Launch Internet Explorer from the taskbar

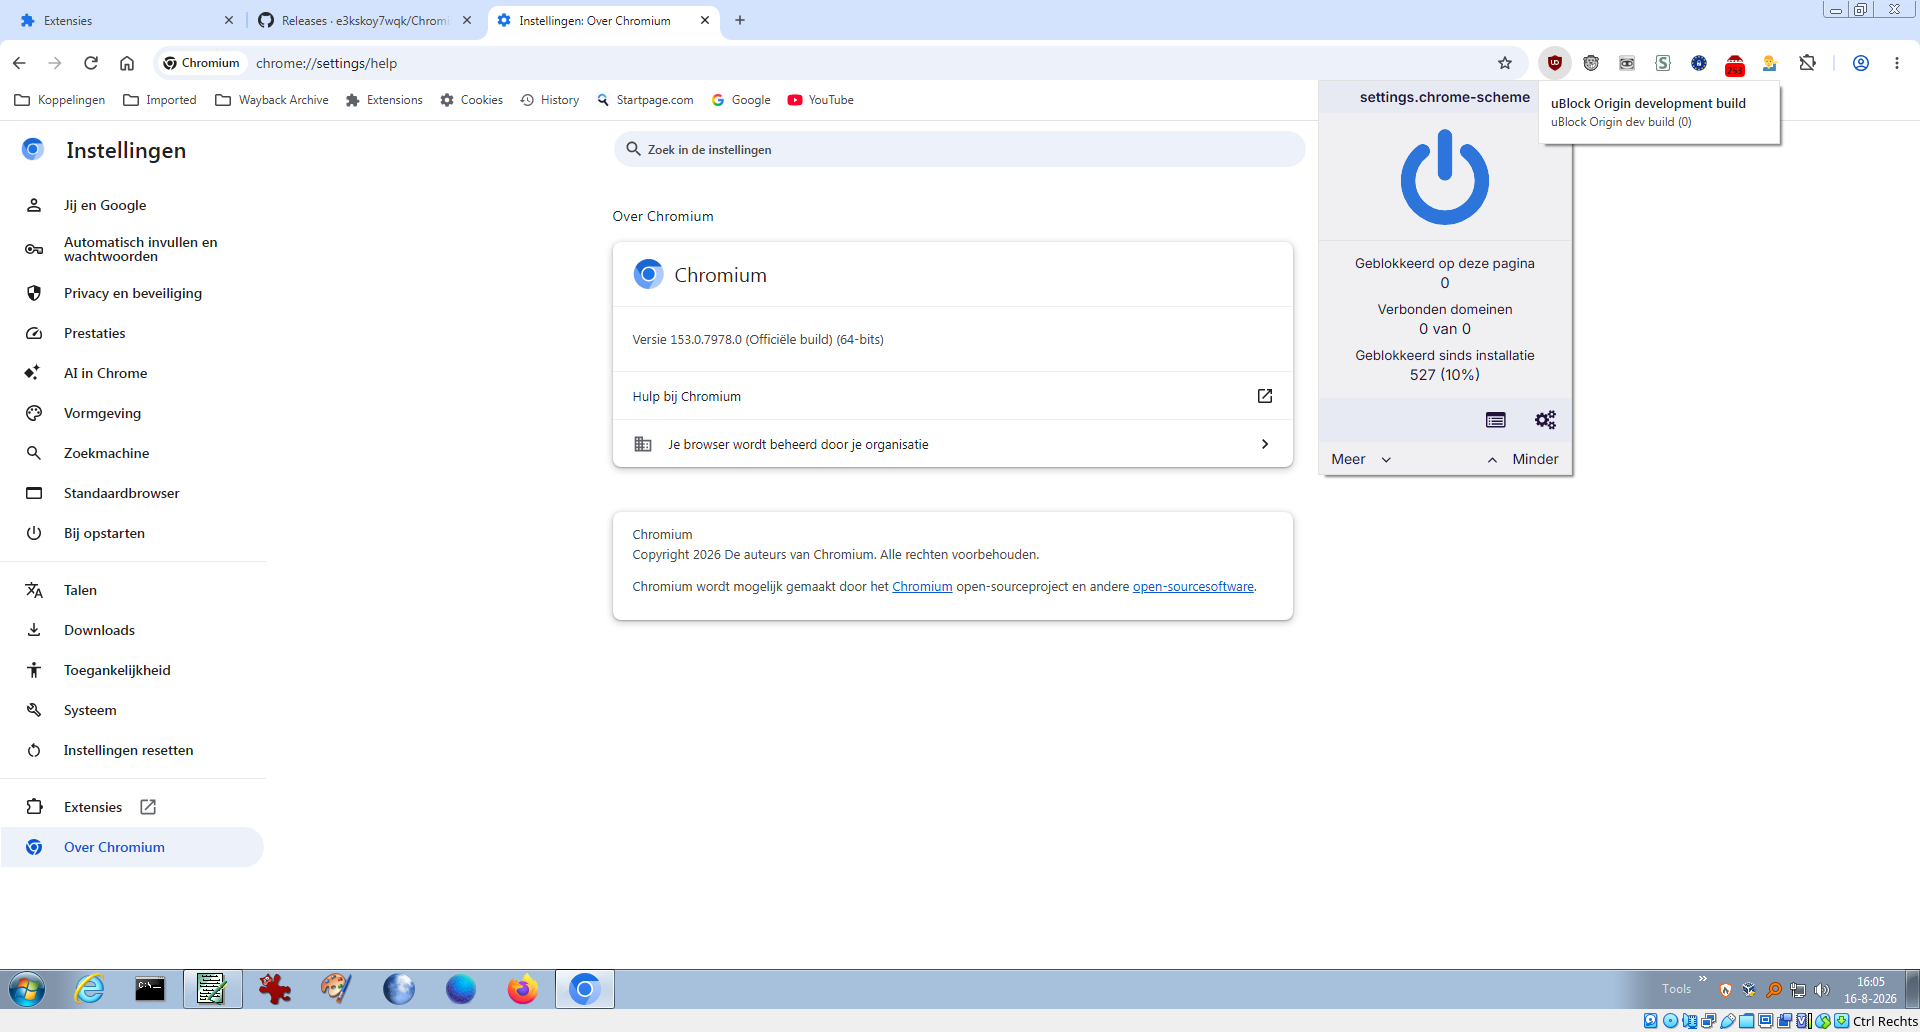click(90, 989)
